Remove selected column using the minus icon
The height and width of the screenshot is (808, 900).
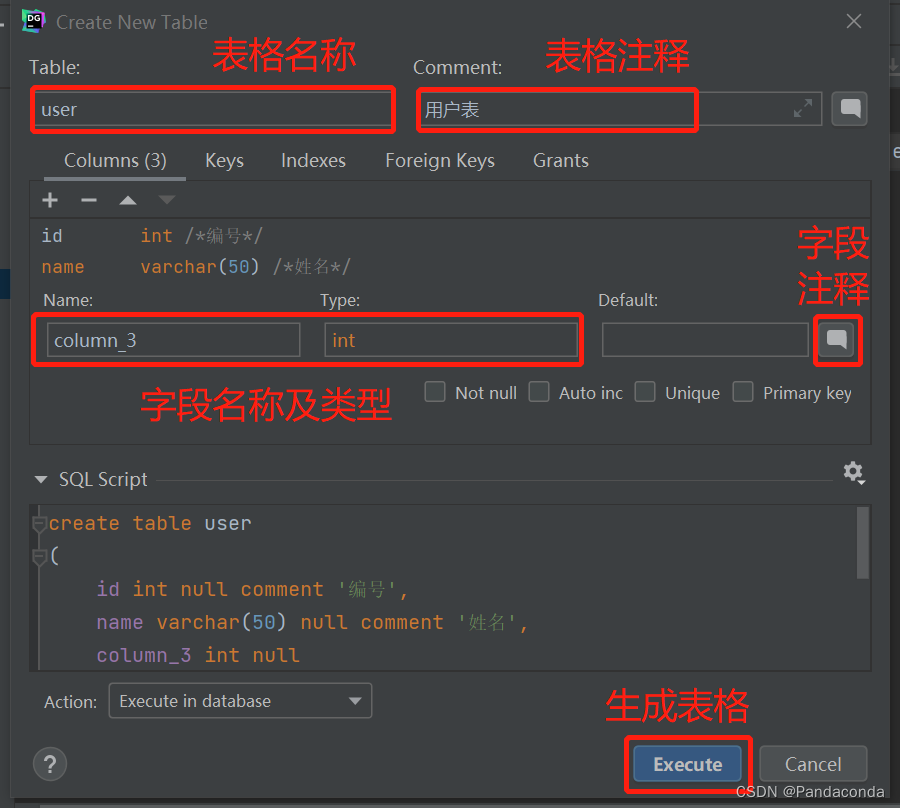89,199
